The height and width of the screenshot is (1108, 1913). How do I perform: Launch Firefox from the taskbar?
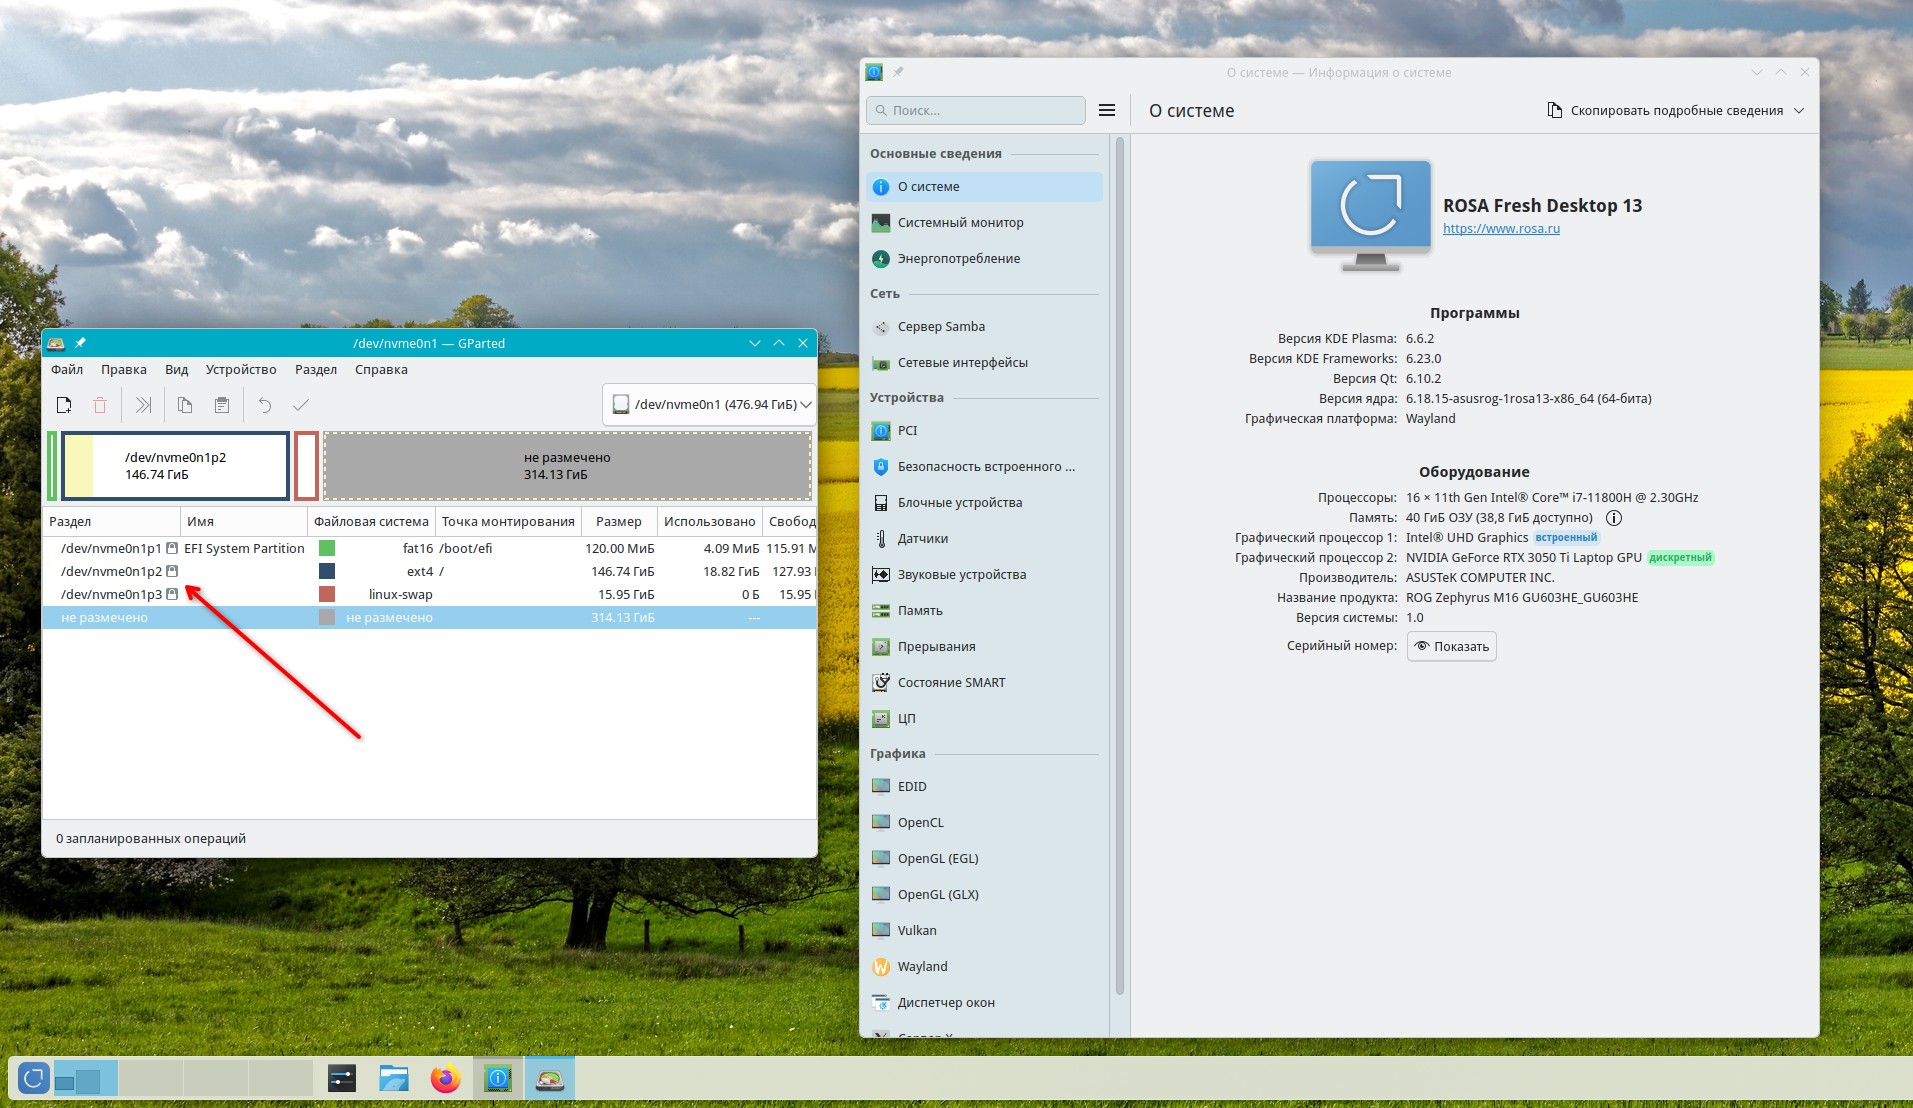[445, 1079]
